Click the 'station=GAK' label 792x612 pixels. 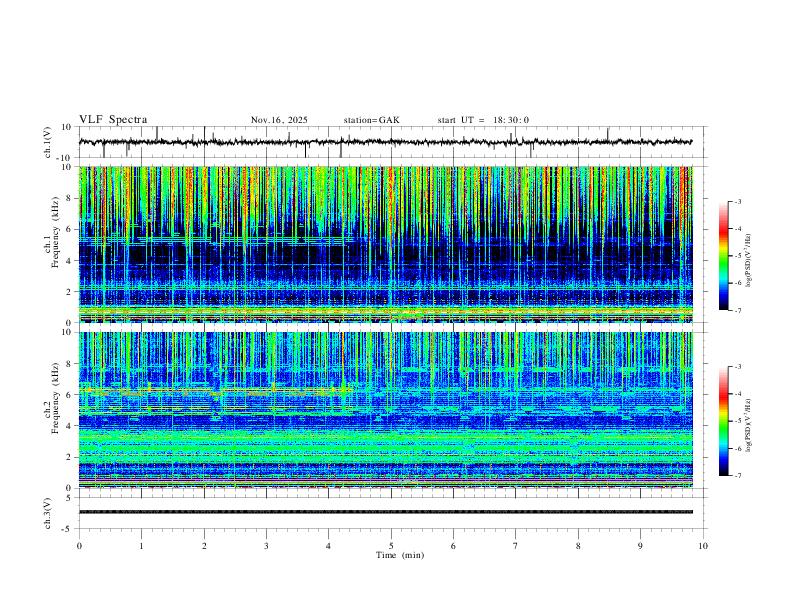pos(371,120)
